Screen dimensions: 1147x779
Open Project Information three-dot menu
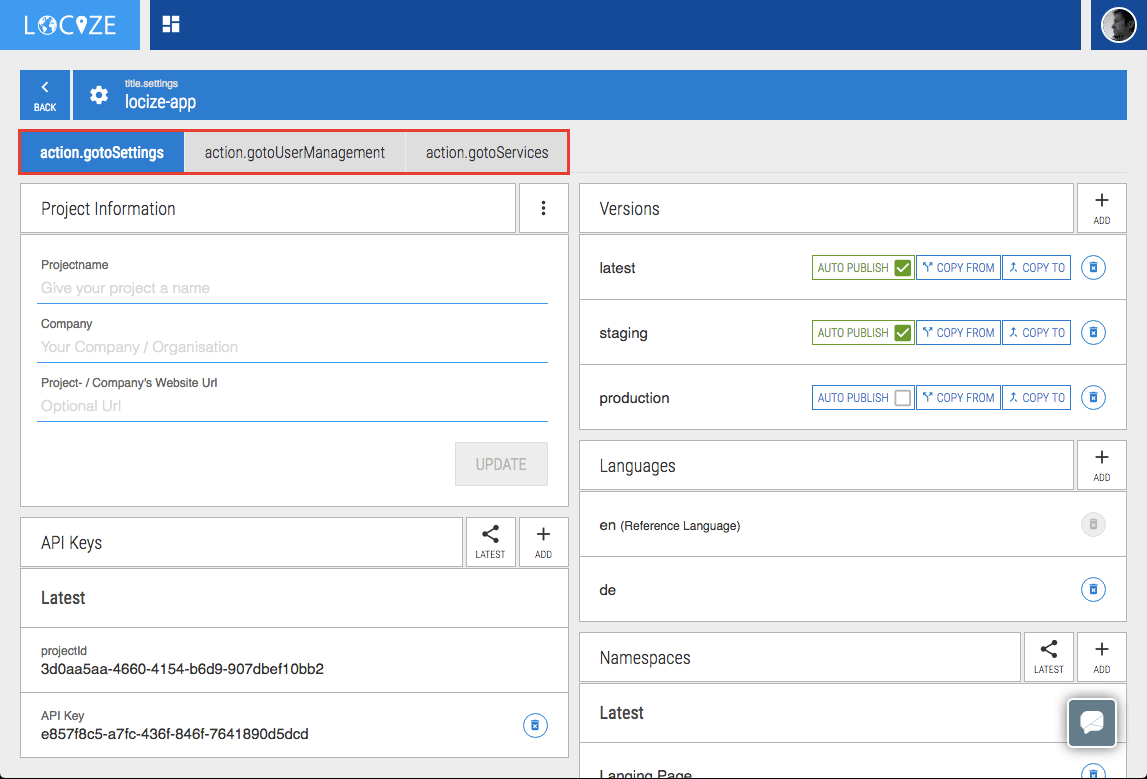pos(543,208)
